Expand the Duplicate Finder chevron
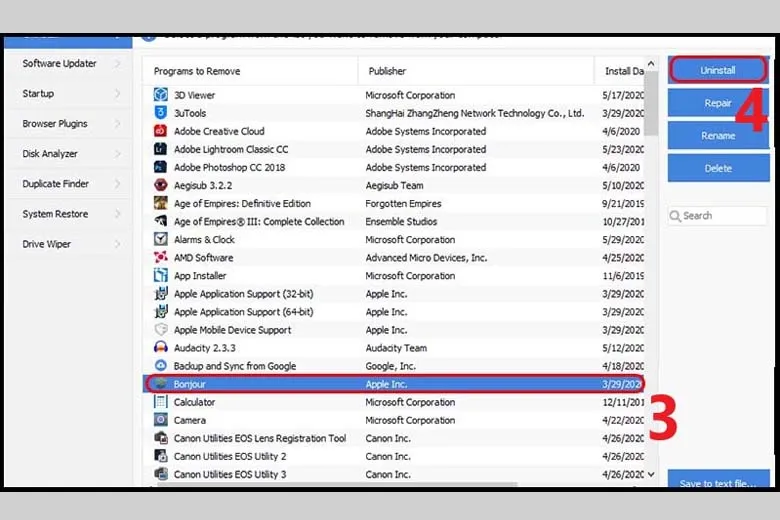Viewport: 780px width, 520px height. point(117,184)
